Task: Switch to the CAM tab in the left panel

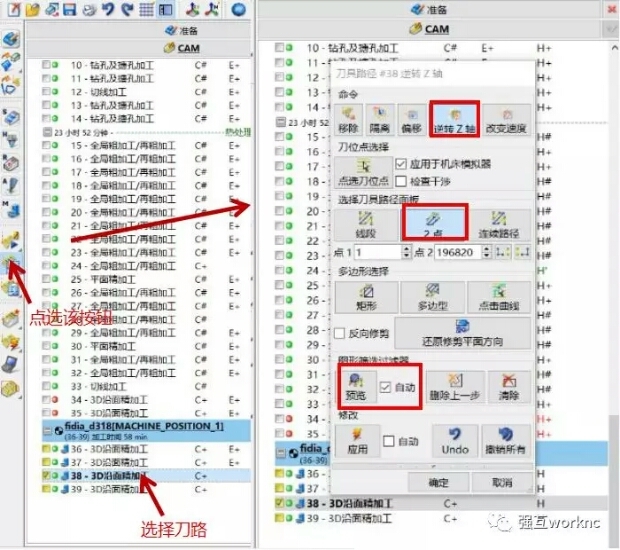Action: [181, 48]
